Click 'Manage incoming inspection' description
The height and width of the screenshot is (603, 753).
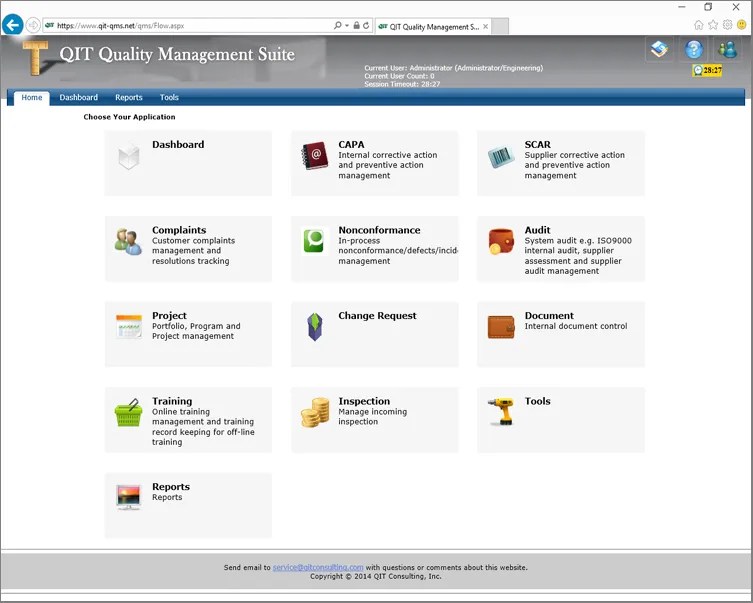click(372, 417)
